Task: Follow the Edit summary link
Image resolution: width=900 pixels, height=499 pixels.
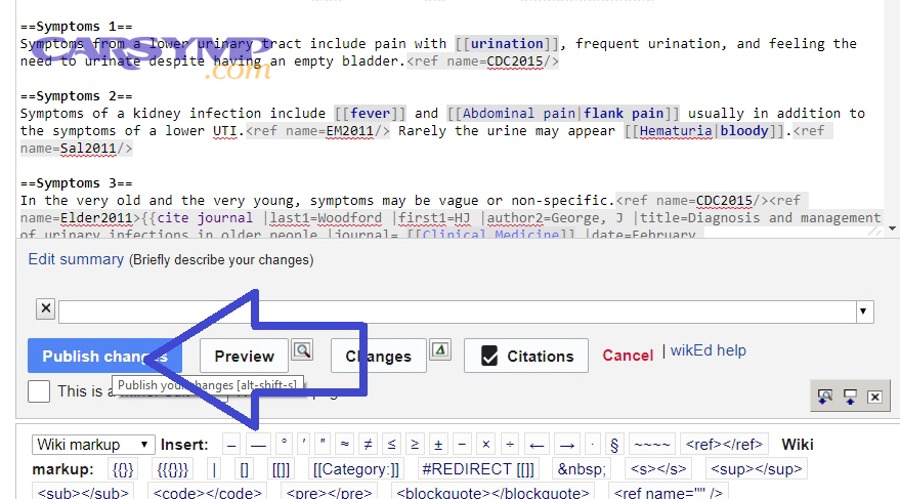Action: [76, 259]
